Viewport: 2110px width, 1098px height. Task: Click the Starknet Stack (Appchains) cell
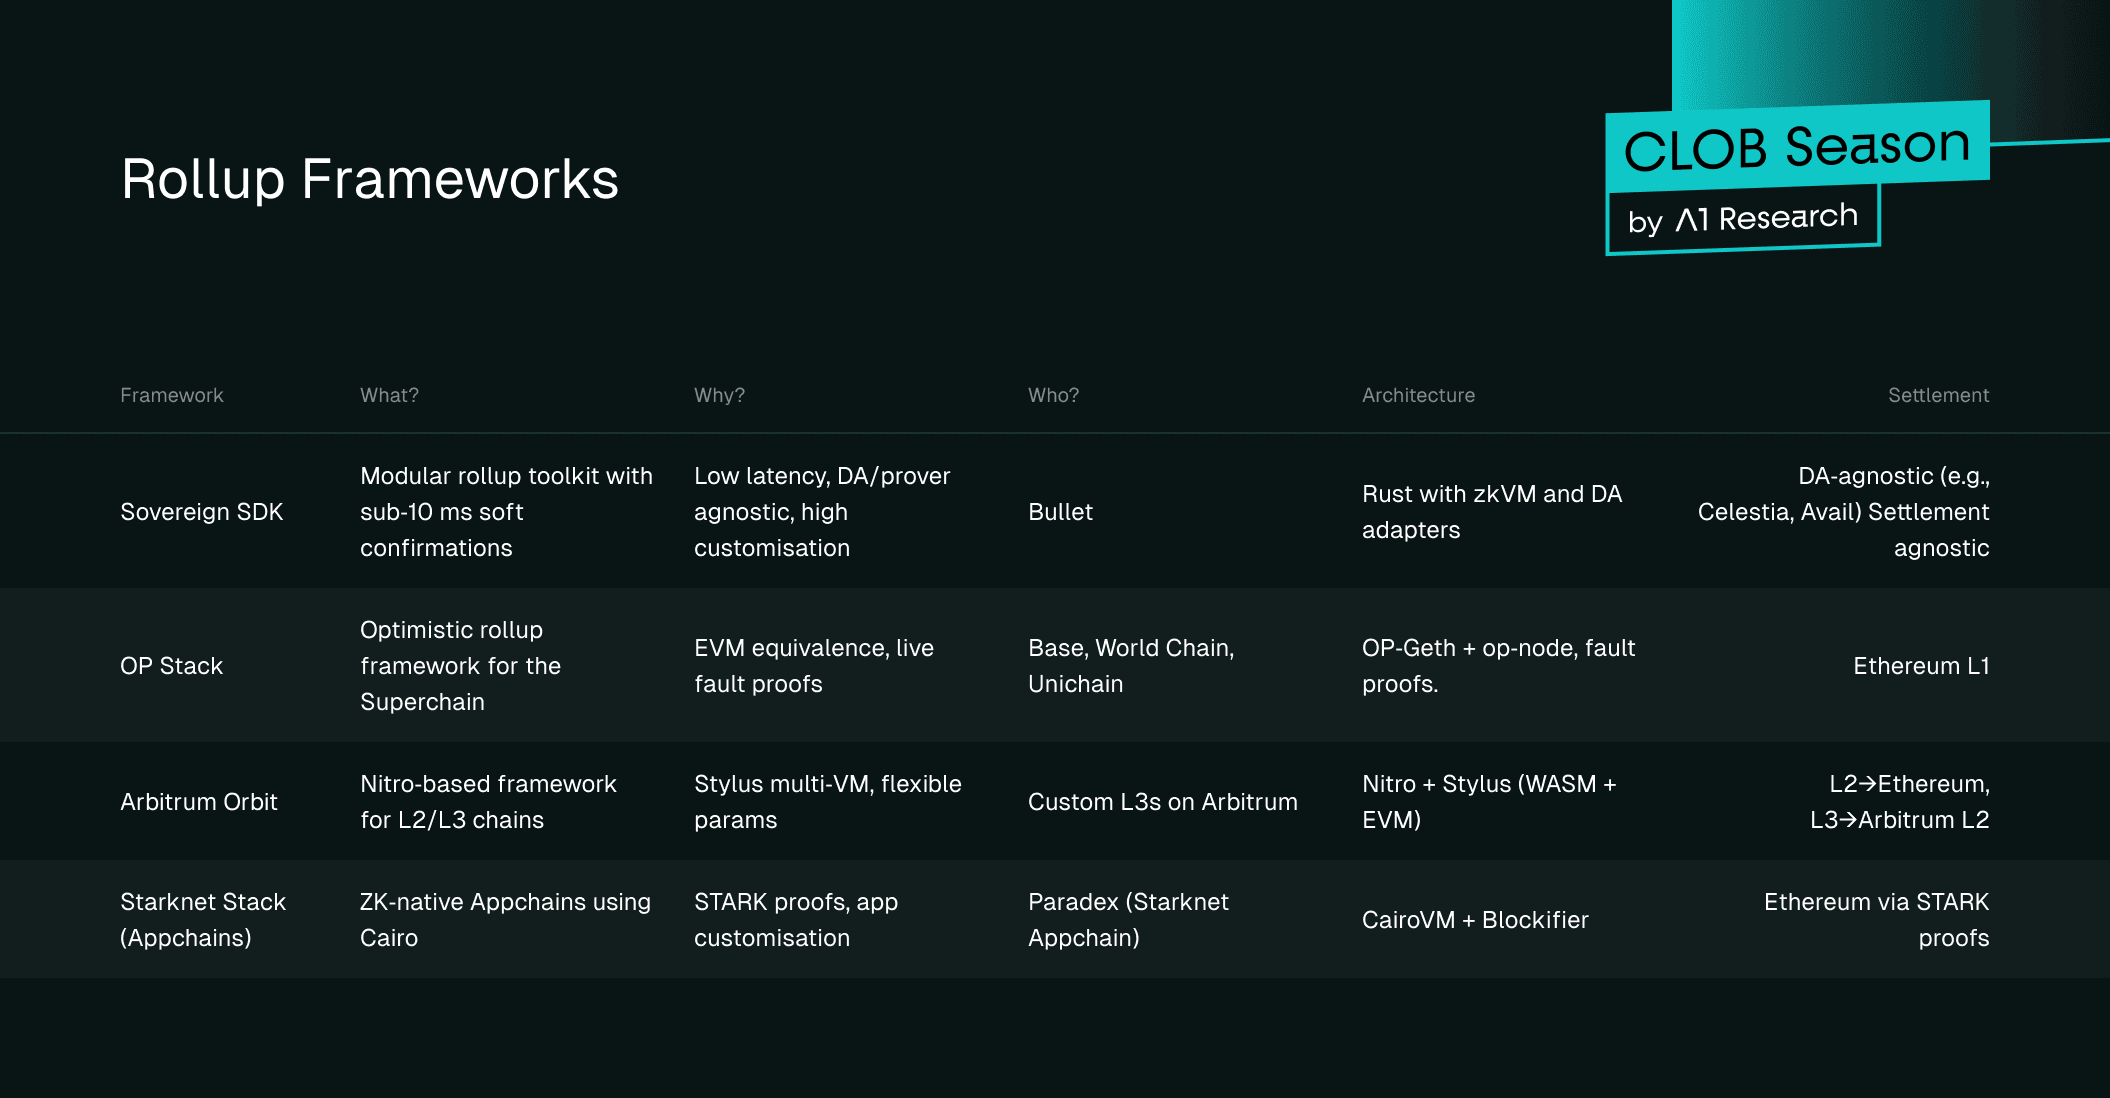203,920
